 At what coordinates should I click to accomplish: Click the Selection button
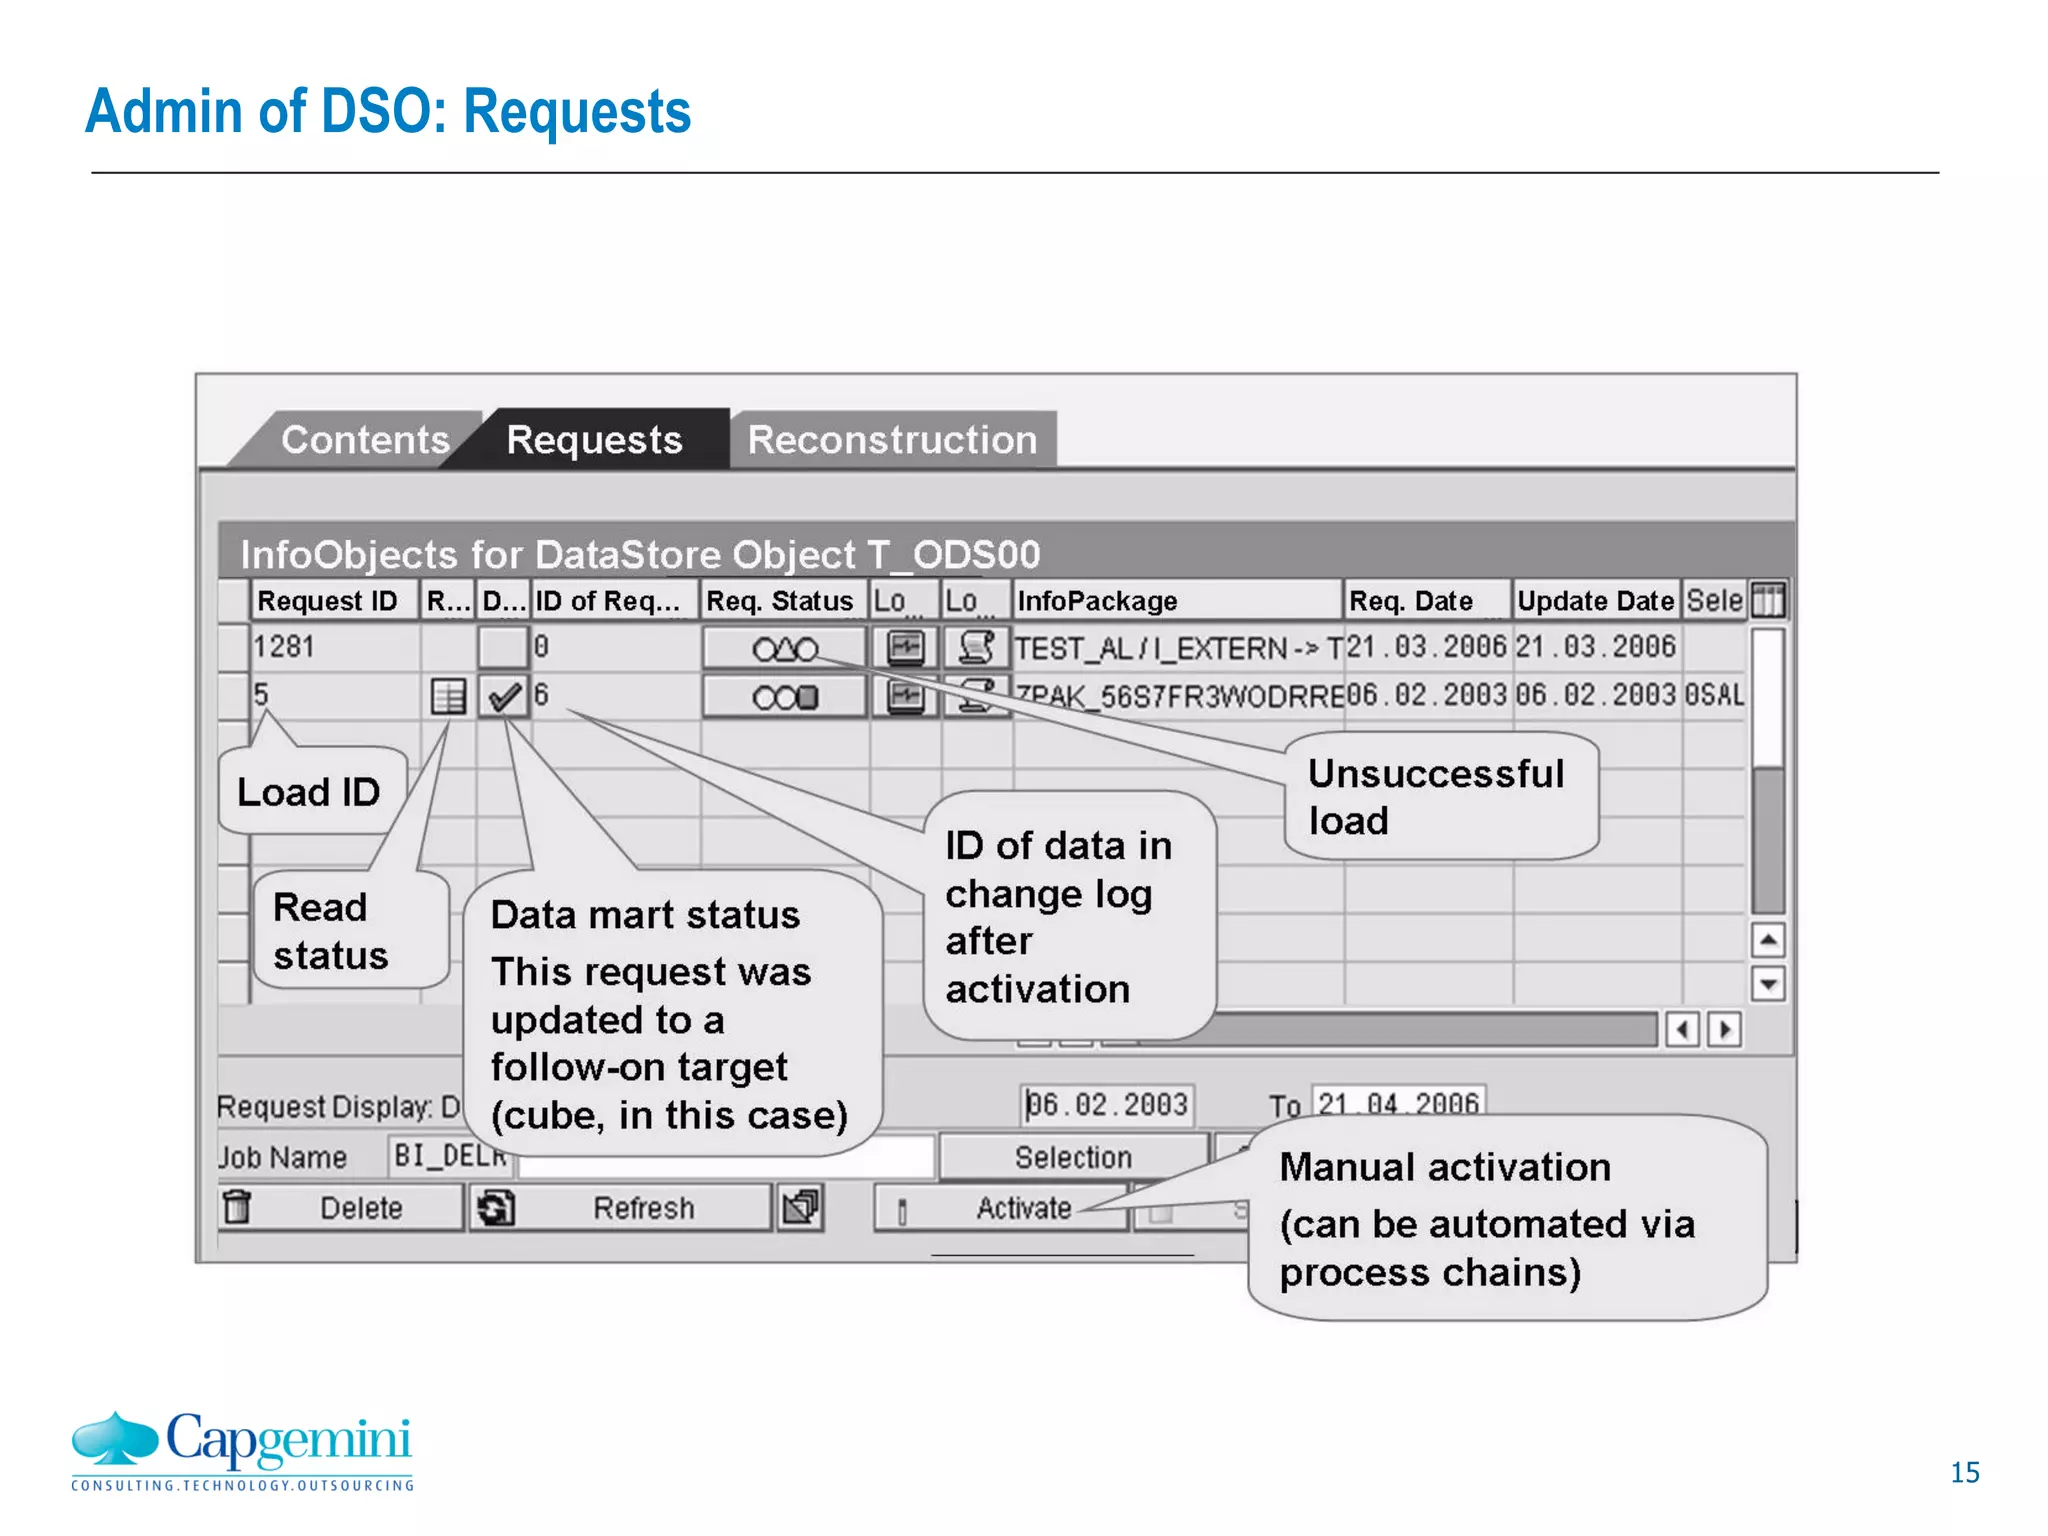coord(1073,1157)
